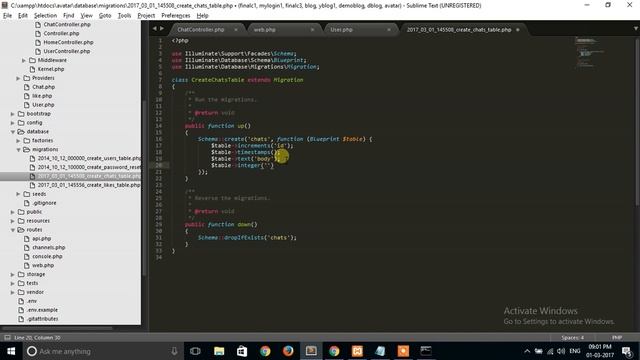Open like.php in sidebar
Image resolution: width=640 pixels, height=360 pixels.
tap(42, 96)
